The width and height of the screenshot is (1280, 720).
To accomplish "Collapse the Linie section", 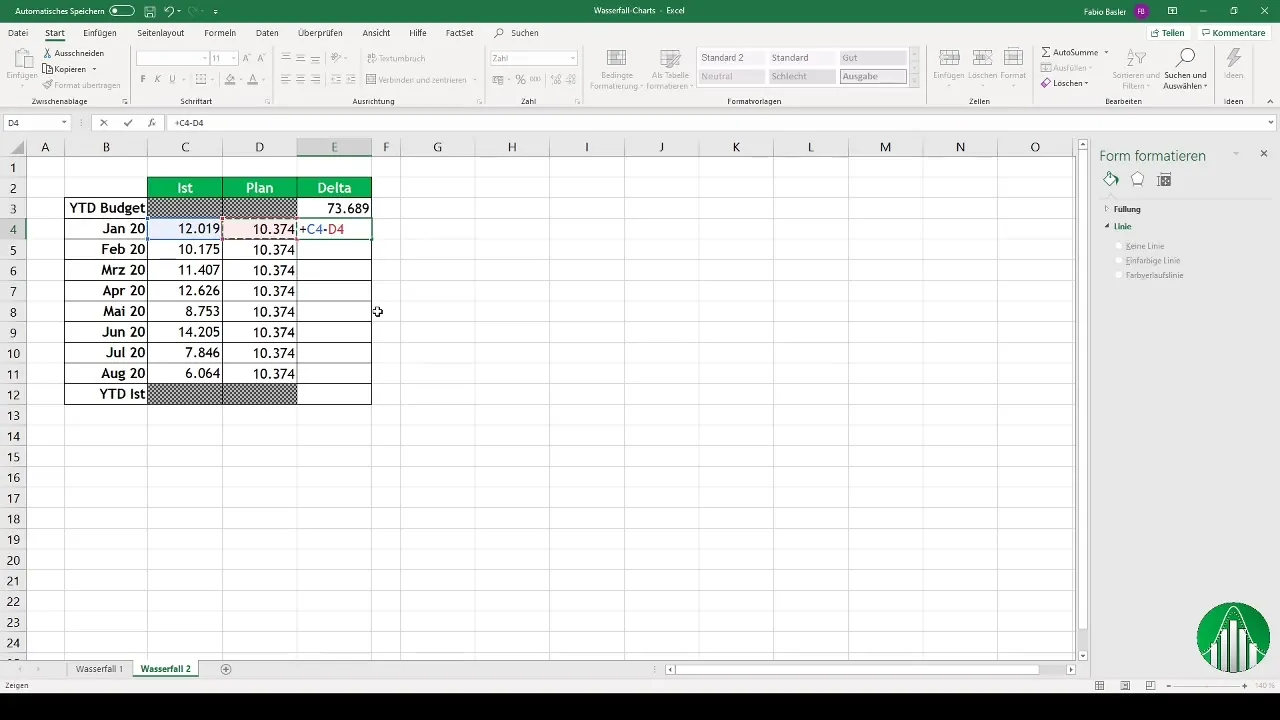I will tap(1106, 227).
